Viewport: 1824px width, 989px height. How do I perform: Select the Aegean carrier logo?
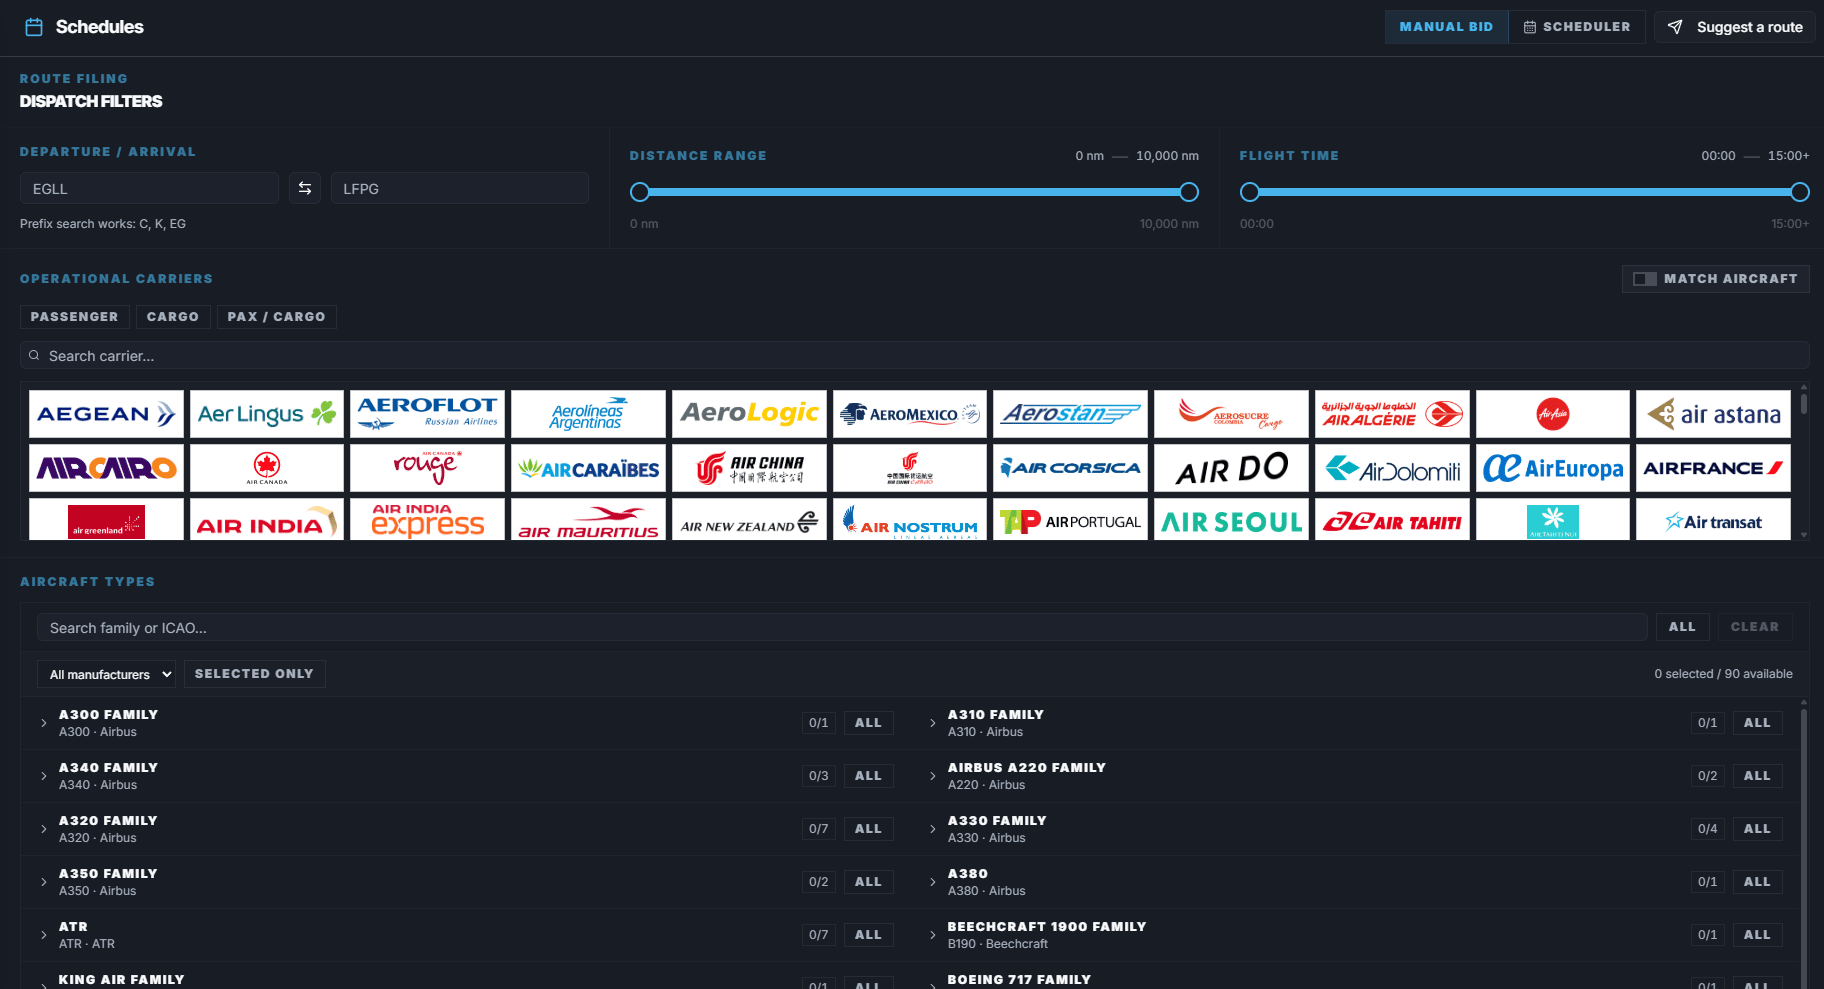click(x=107, y=414)
